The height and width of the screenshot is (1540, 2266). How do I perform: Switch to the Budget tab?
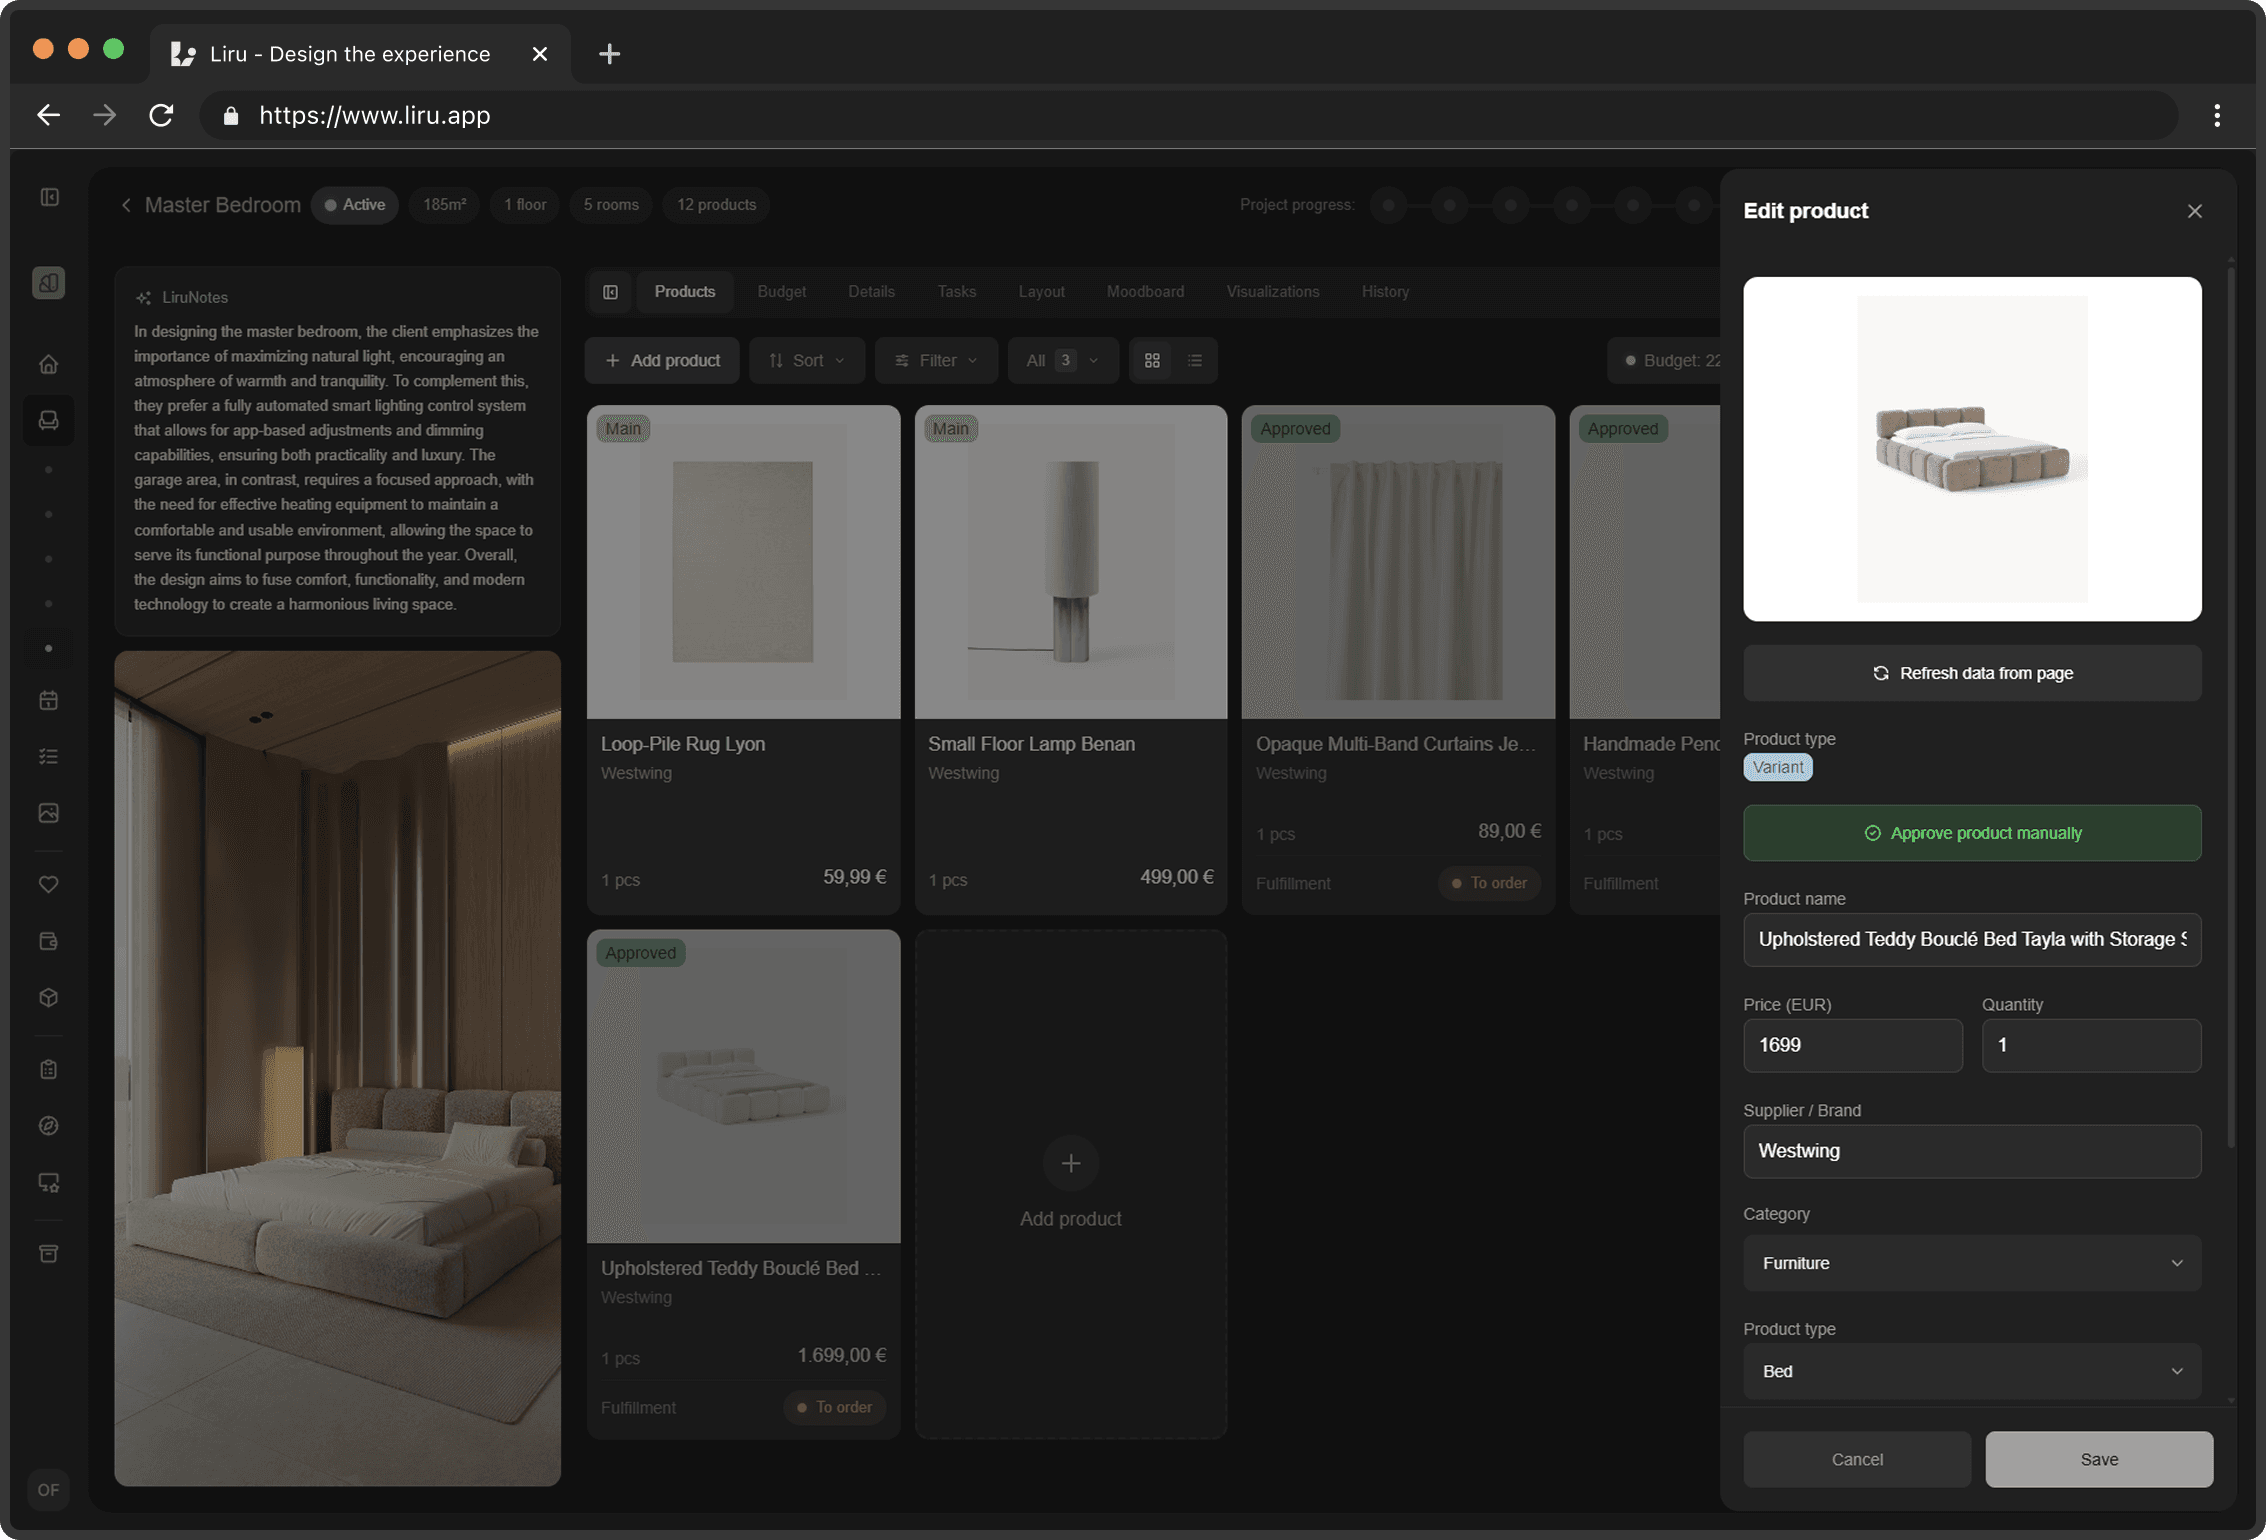tap(781, 292)
